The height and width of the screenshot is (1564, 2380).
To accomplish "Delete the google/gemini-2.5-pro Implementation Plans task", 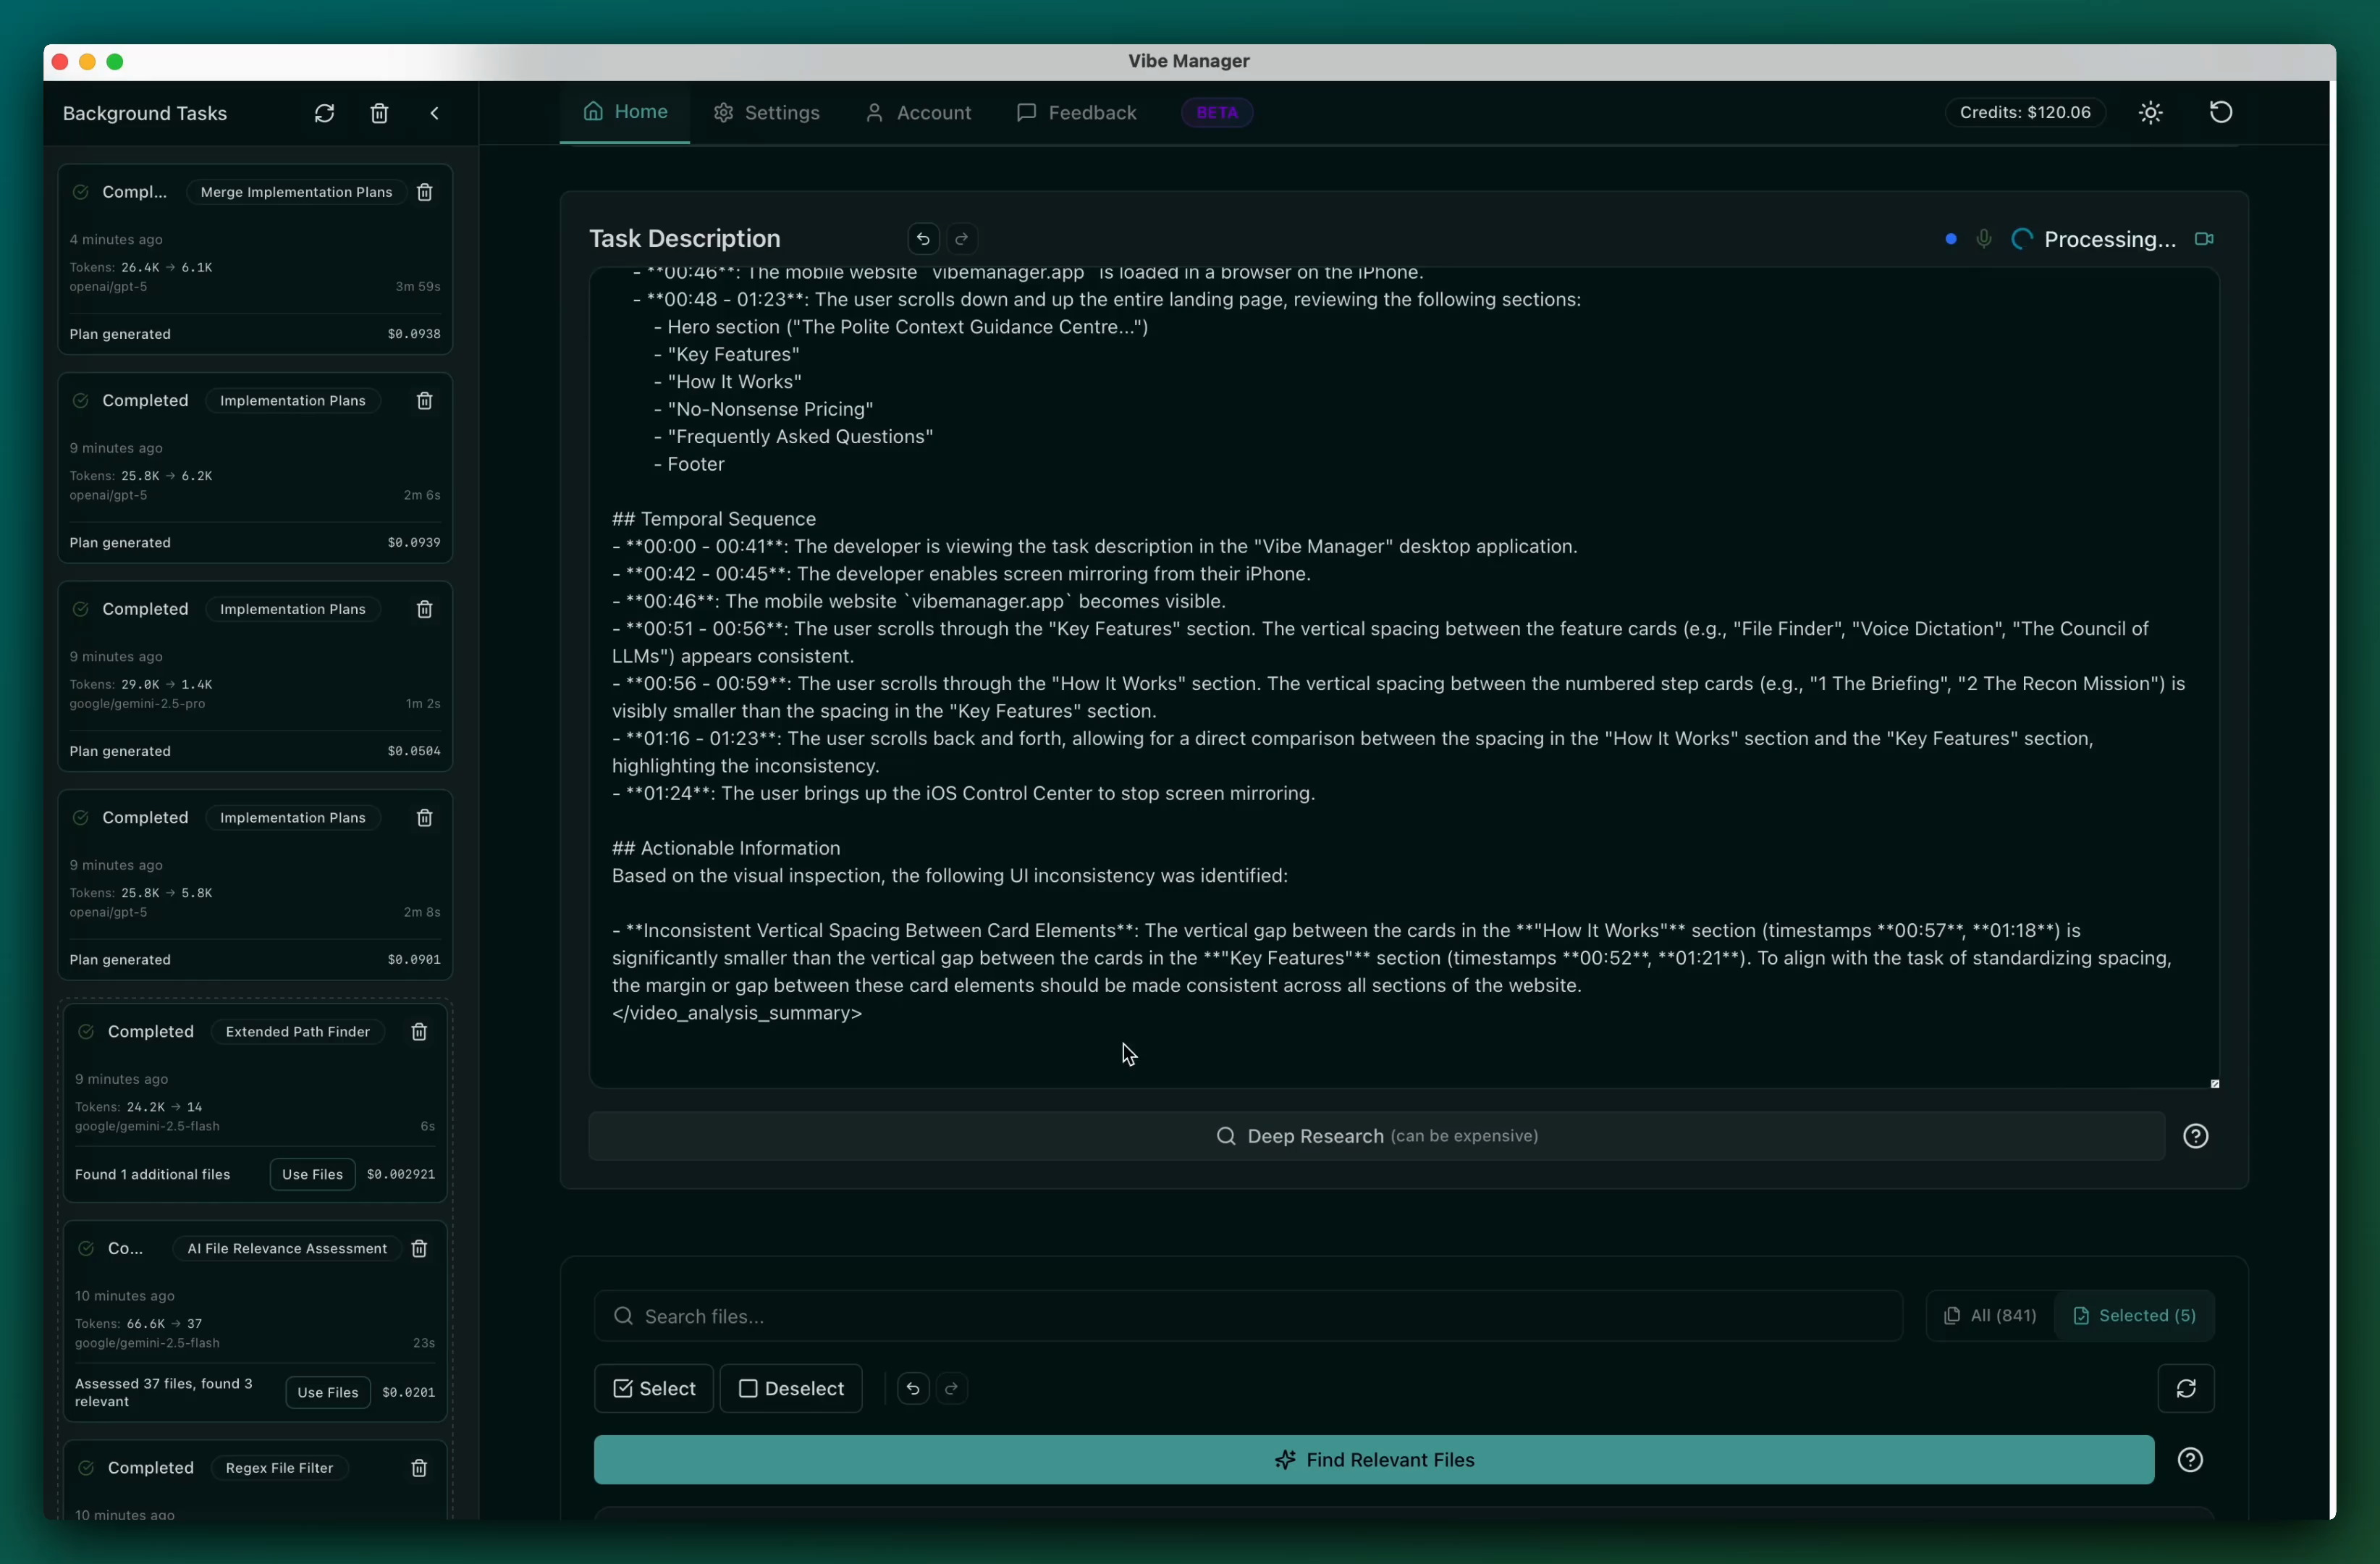I will pos(424,609).
